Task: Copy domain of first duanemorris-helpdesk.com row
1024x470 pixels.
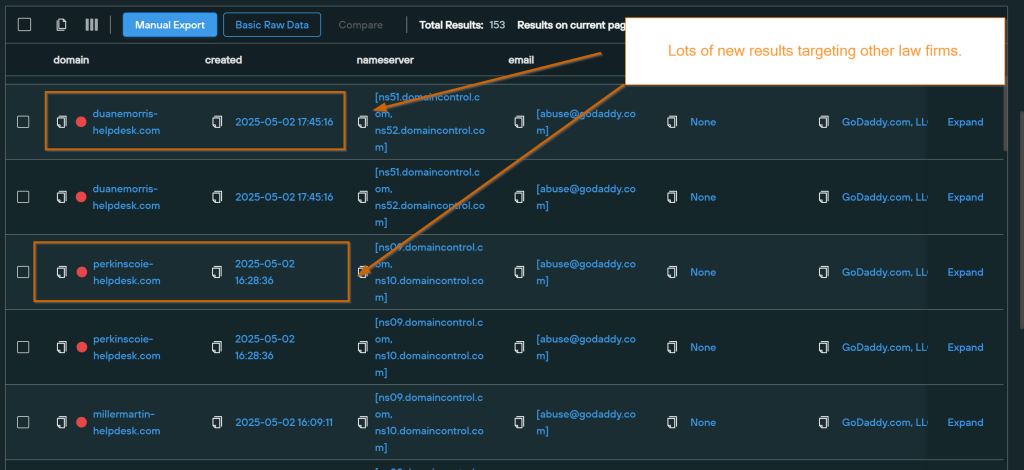Action: [61, 122]
